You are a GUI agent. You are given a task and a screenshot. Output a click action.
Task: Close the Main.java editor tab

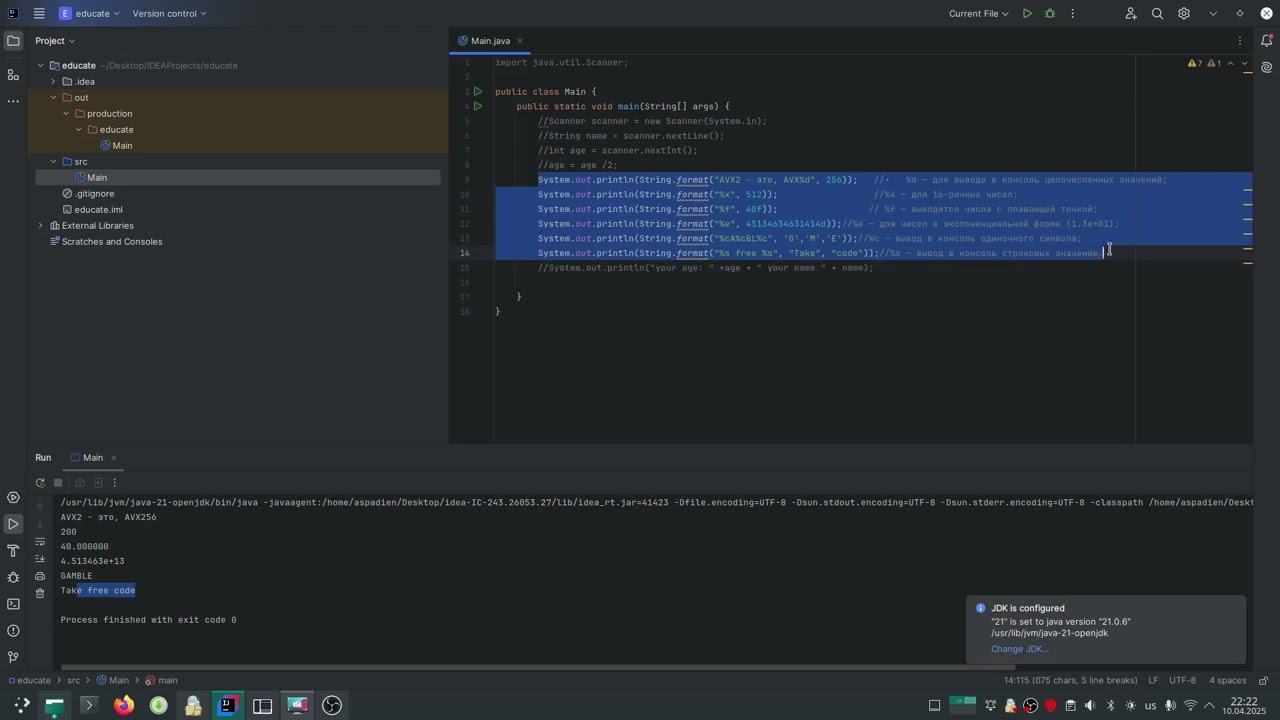520,41
